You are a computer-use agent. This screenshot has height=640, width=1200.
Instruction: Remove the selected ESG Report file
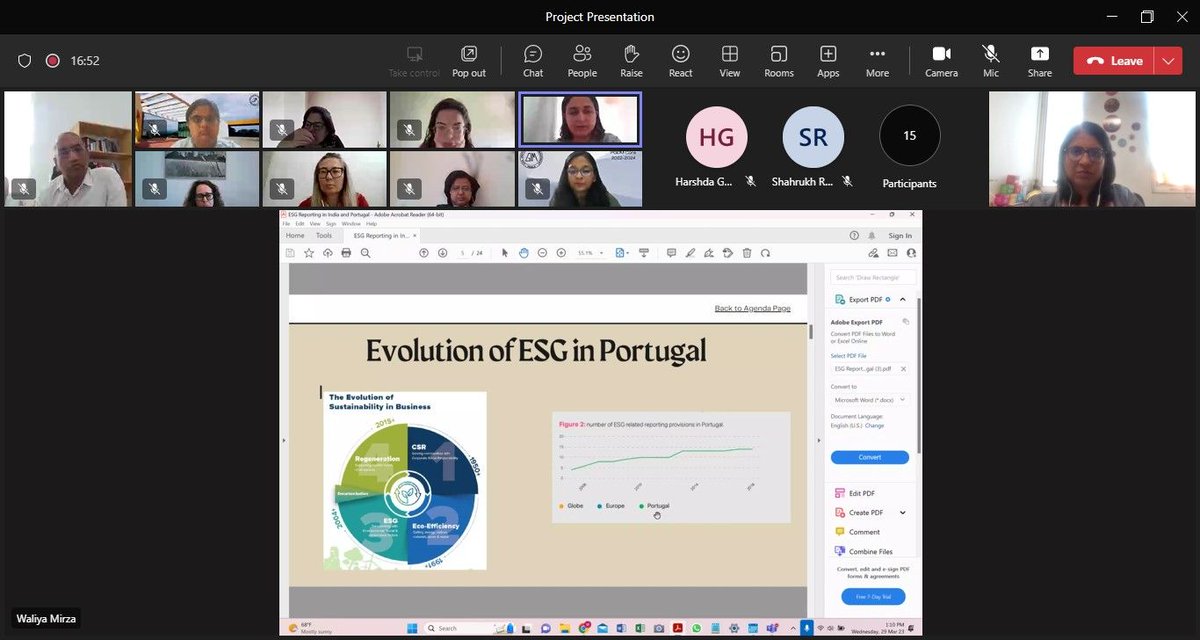(903, 369)
